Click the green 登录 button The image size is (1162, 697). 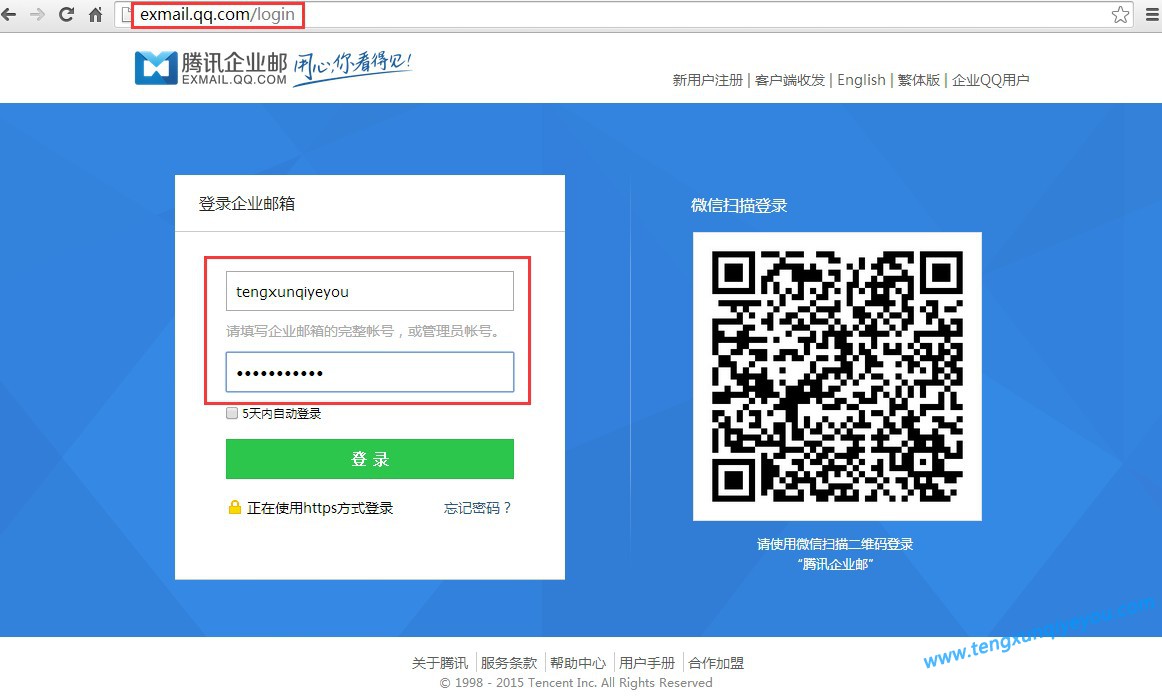click(370, 458)
